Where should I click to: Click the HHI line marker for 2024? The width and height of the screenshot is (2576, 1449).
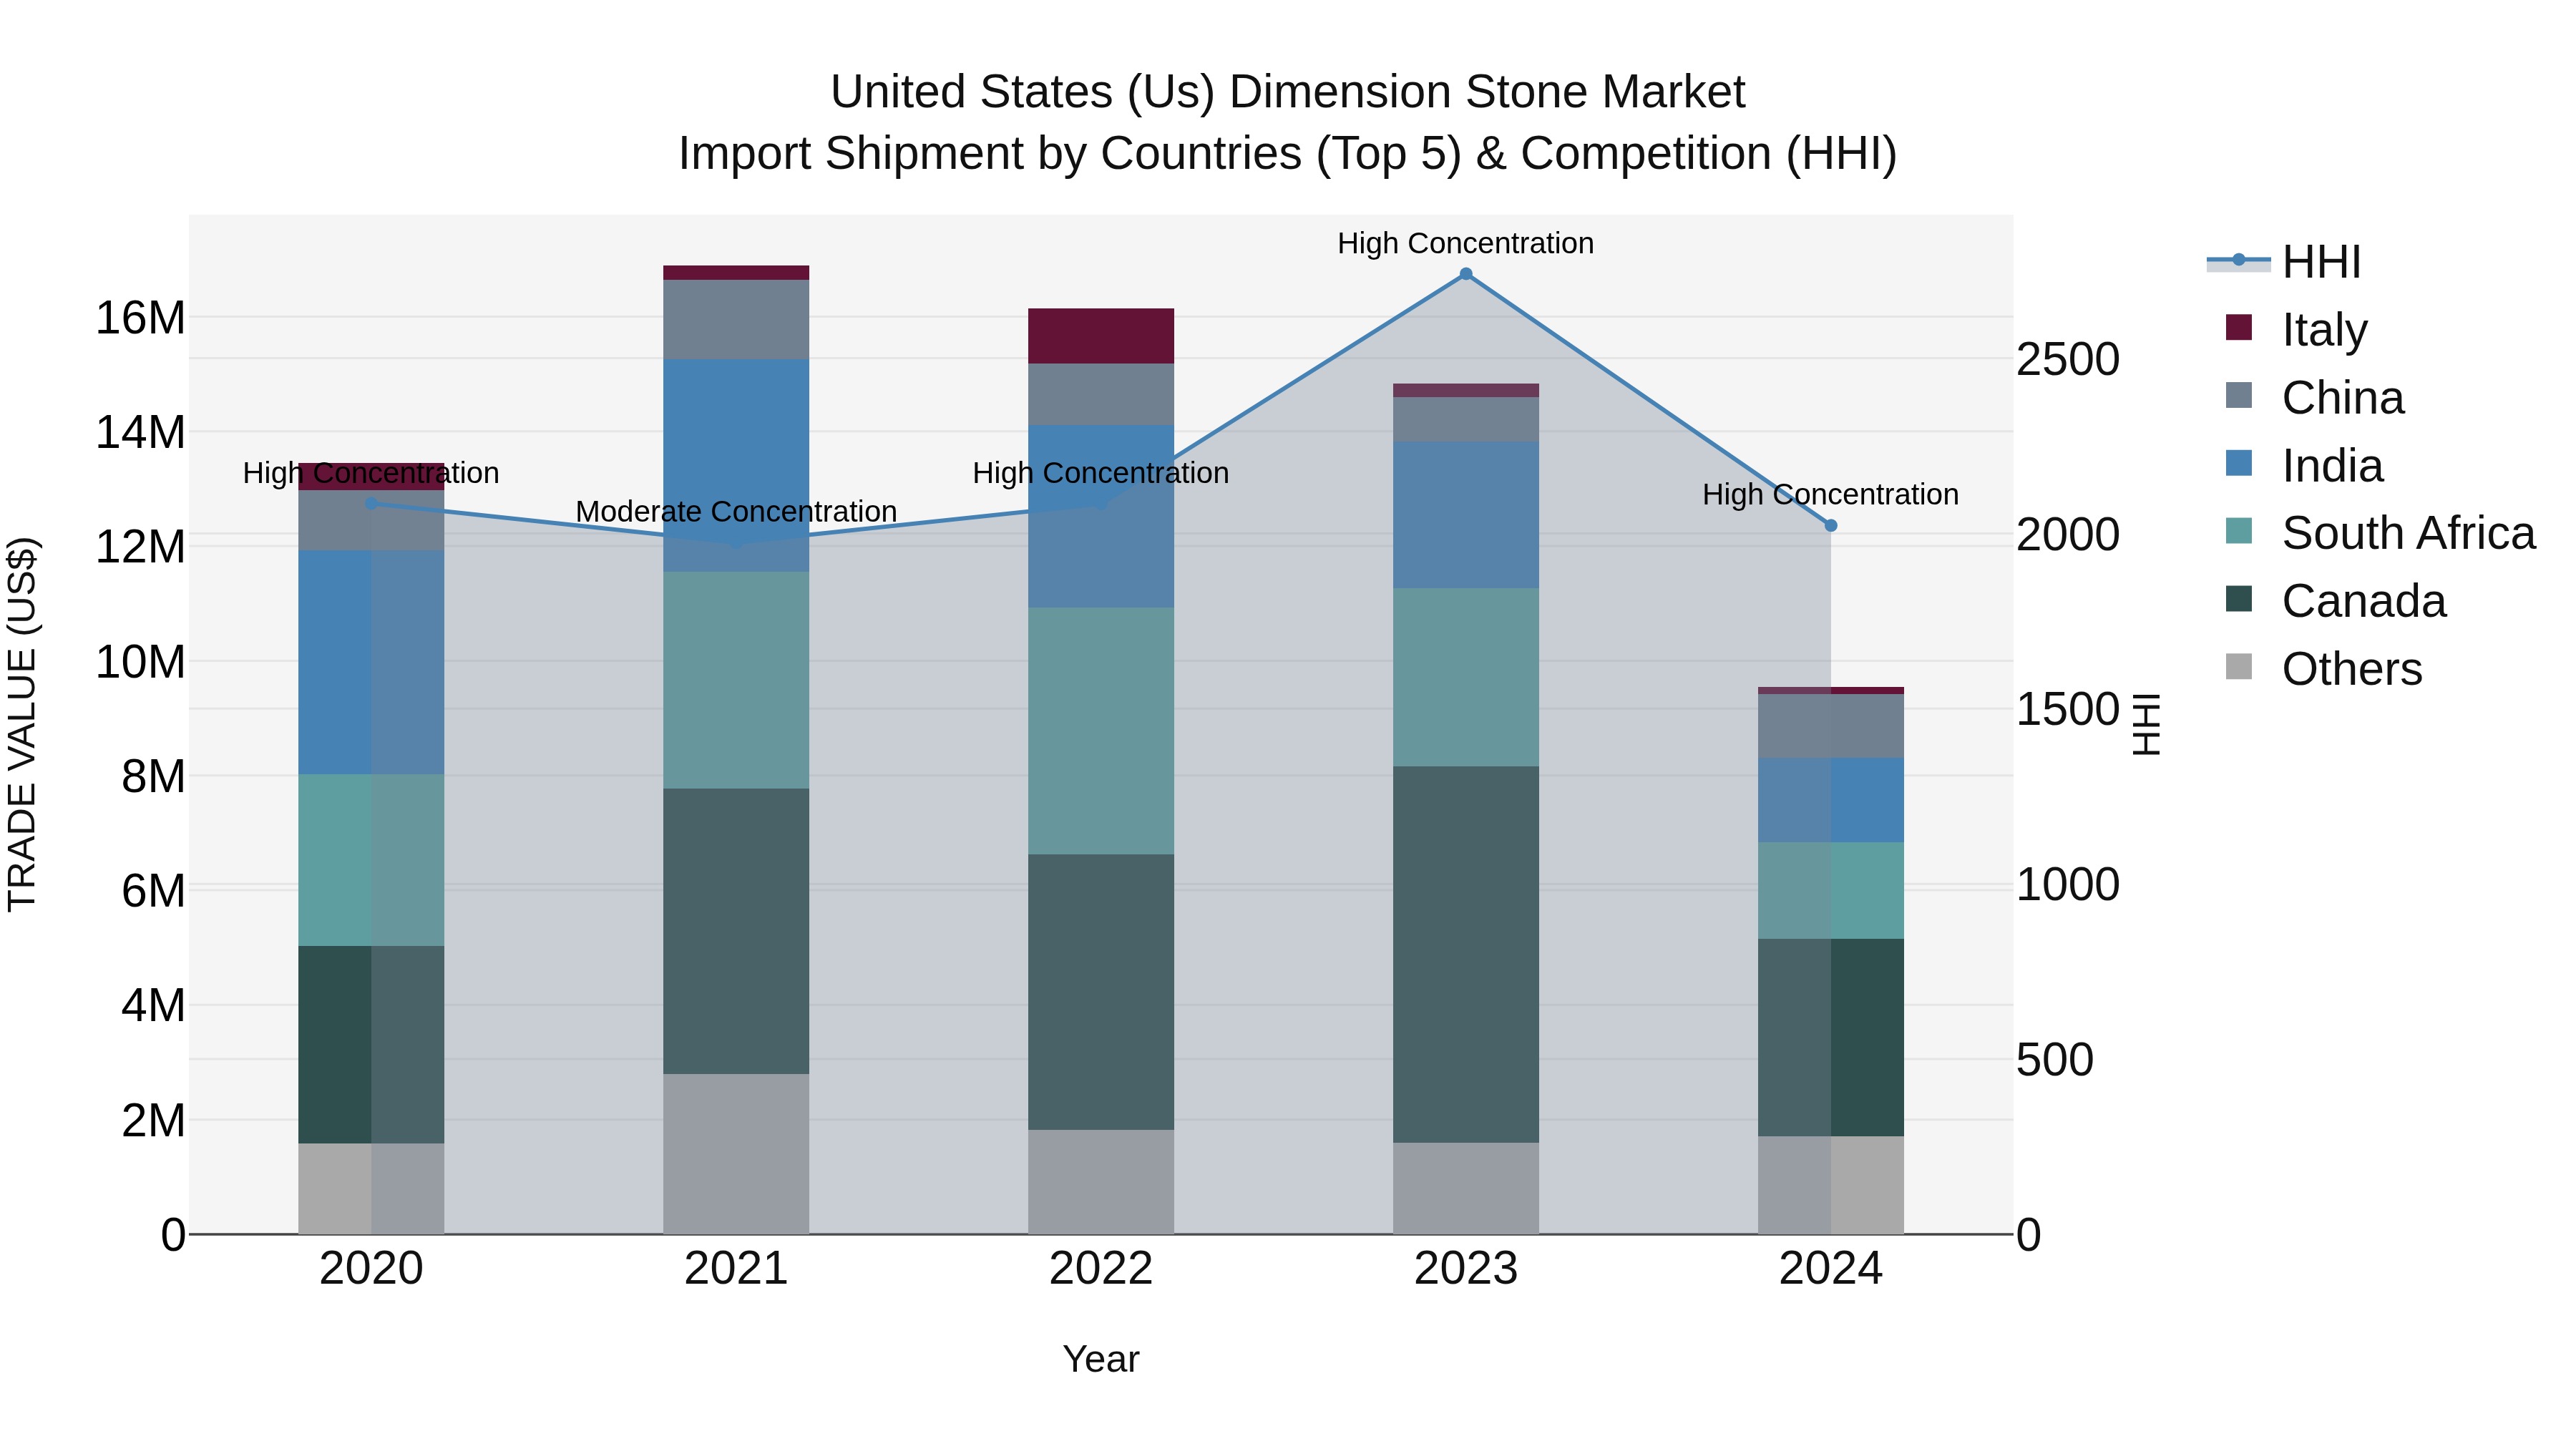[x=1831, y=525]
